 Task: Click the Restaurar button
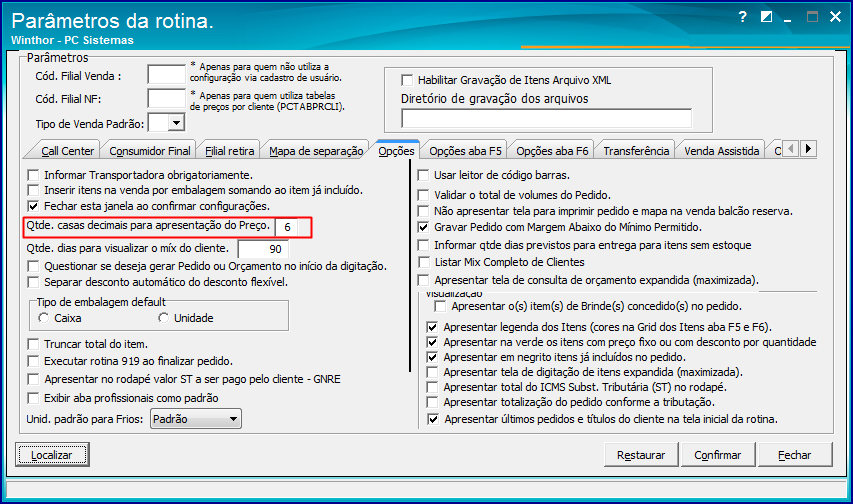pyautogui.click(x=641, y=454)
